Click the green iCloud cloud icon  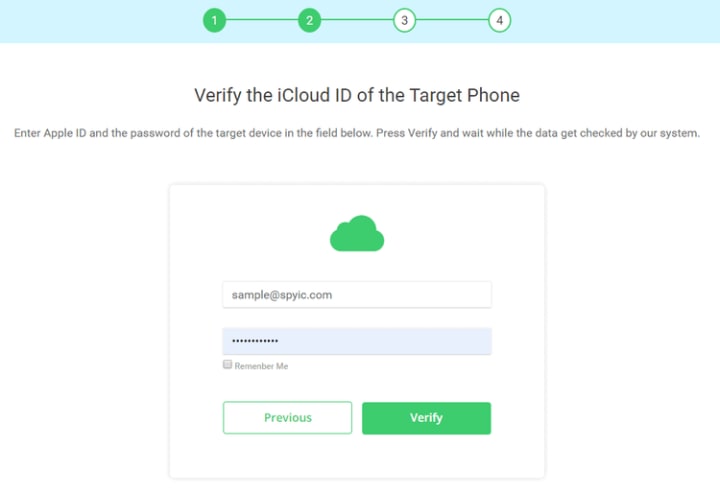(357, 233)
